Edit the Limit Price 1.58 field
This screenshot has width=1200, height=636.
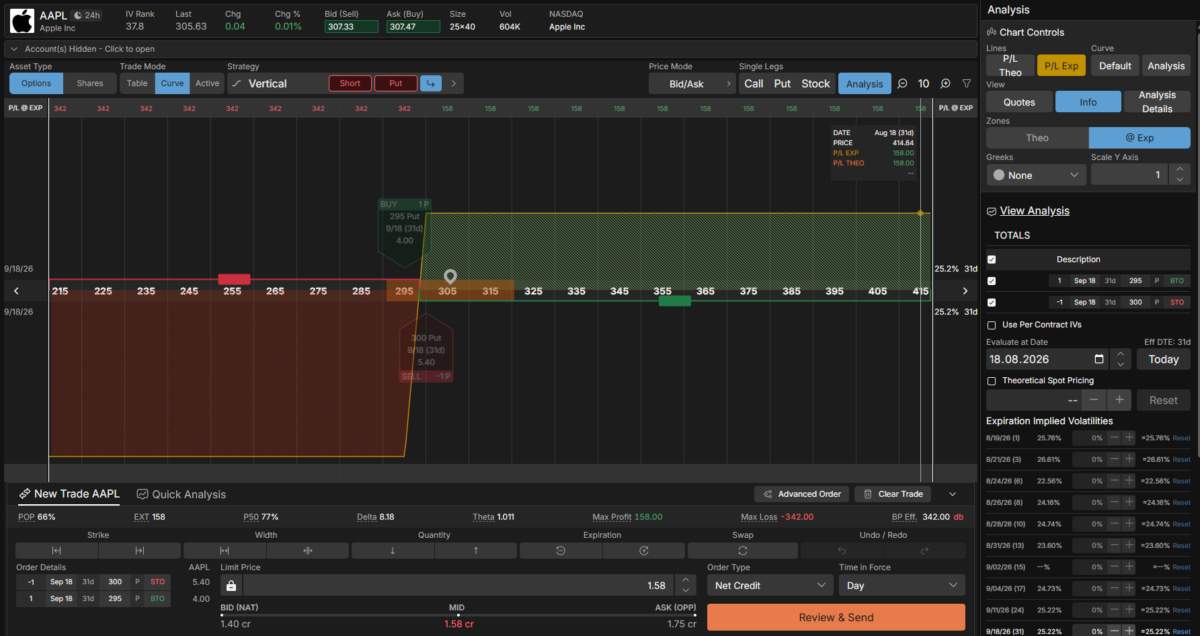457,586
